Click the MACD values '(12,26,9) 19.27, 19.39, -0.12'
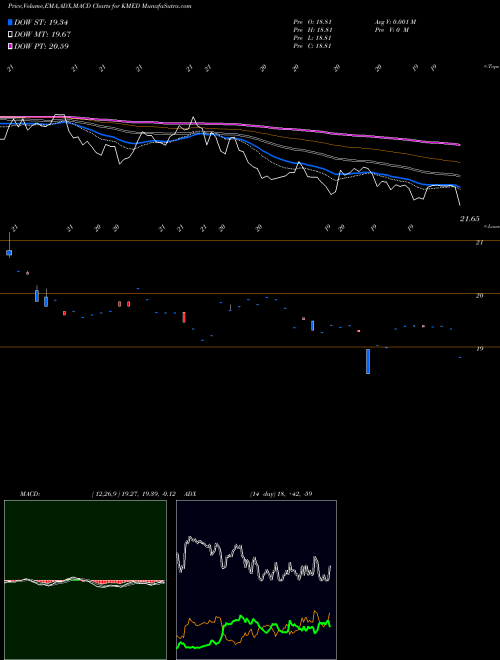Screen dimensions: 500x660 (x=133, y=494)
